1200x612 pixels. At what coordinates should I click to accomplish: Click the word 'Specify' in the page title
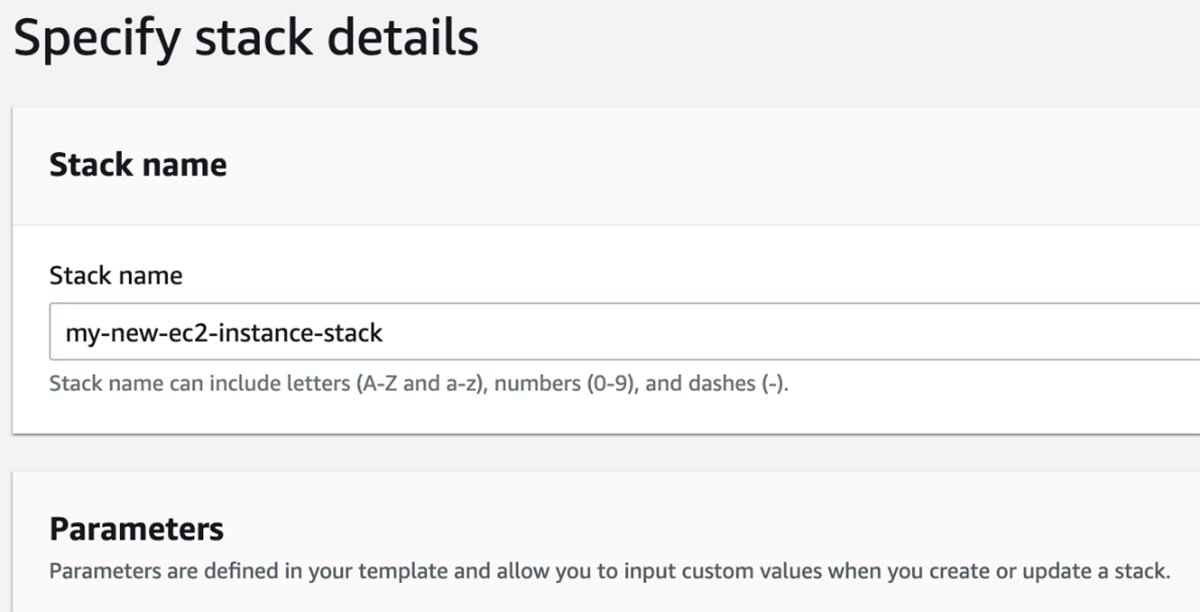coord(98,38)
